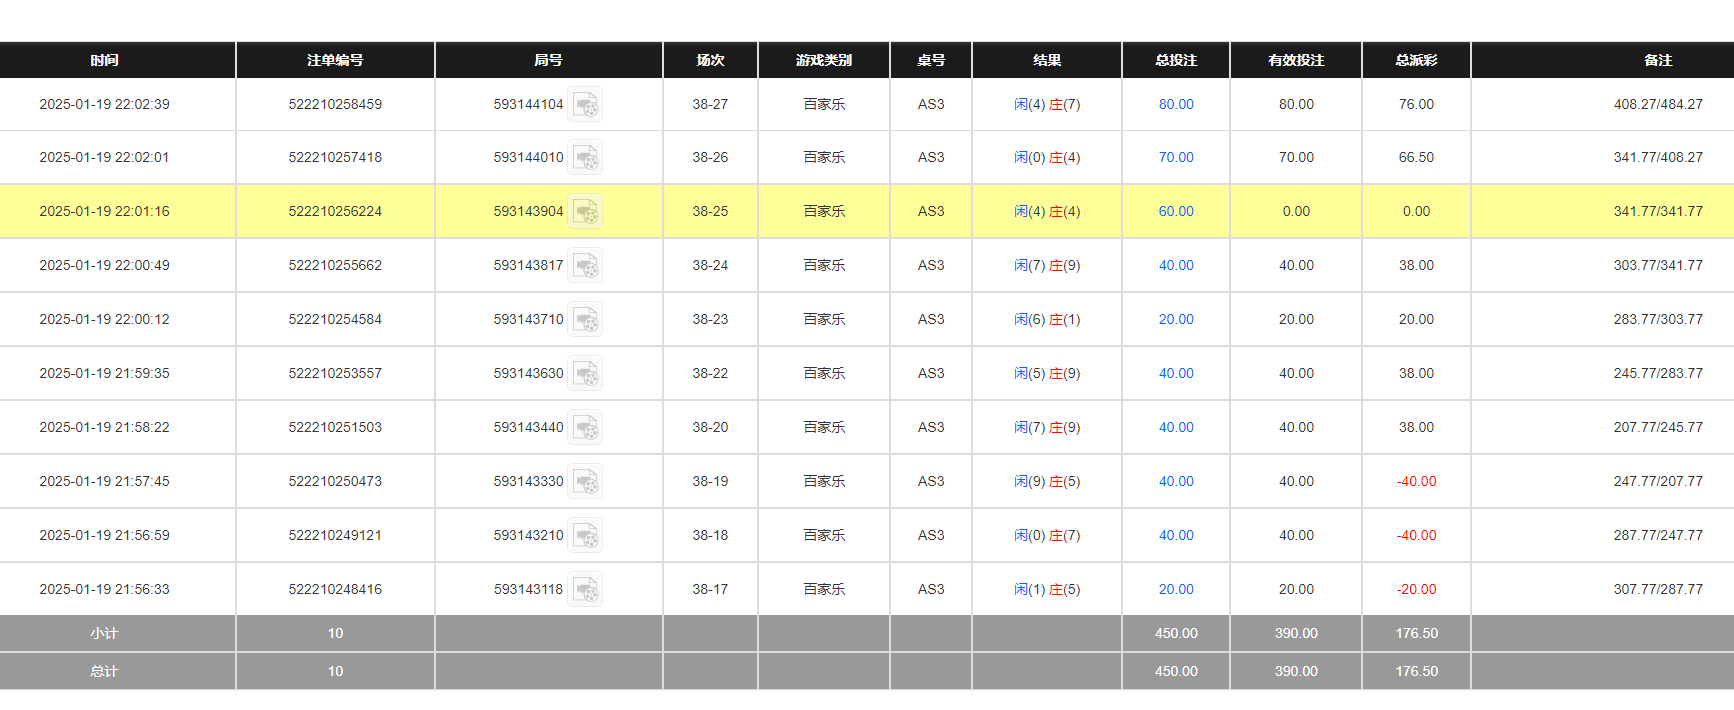Click the 20.00 bet link for round 593143118
This screenshot has height=710, width=1734.
click(1176, 589)
